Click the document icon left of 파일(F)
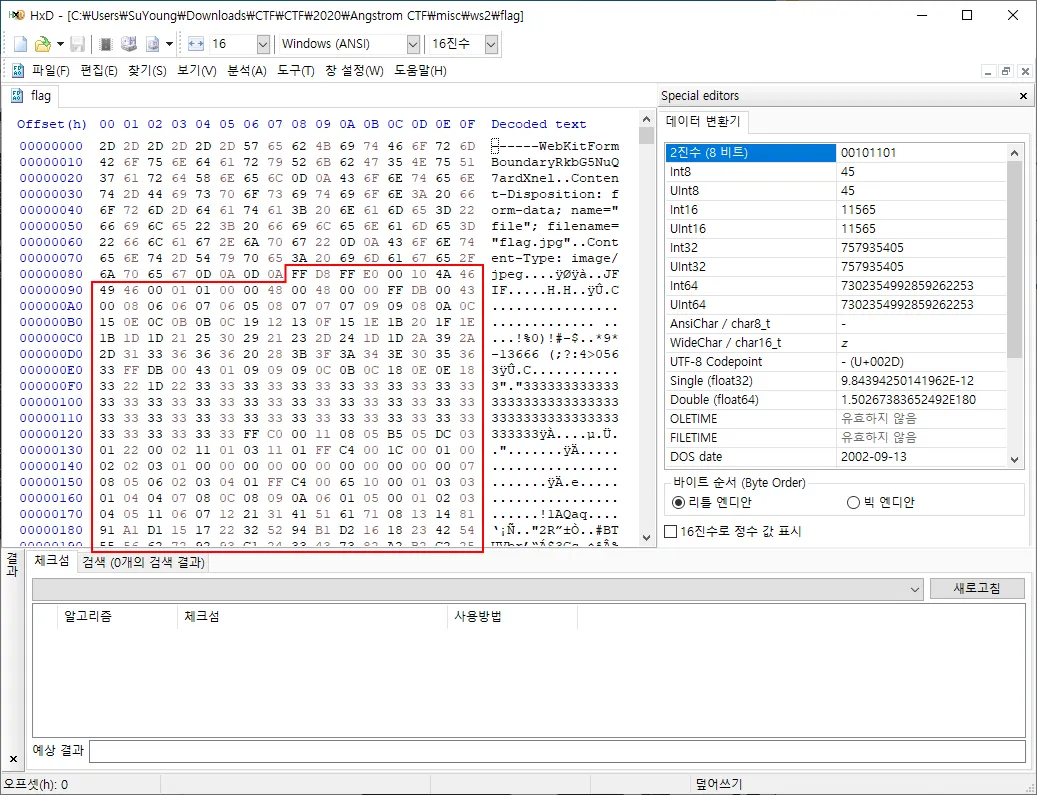This screenshot has width=1037, height=795. pos(18,71)
